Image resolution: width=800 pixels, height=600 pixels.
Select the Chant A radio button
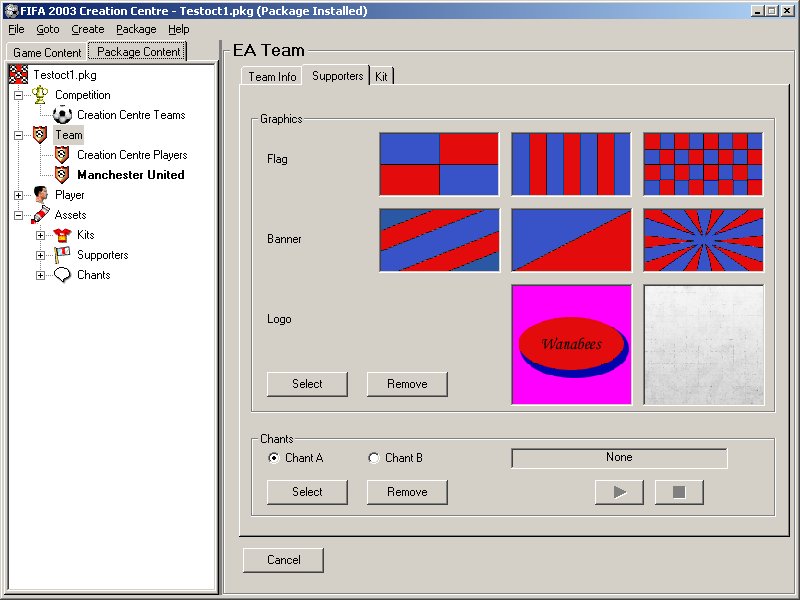pos(273,458)
